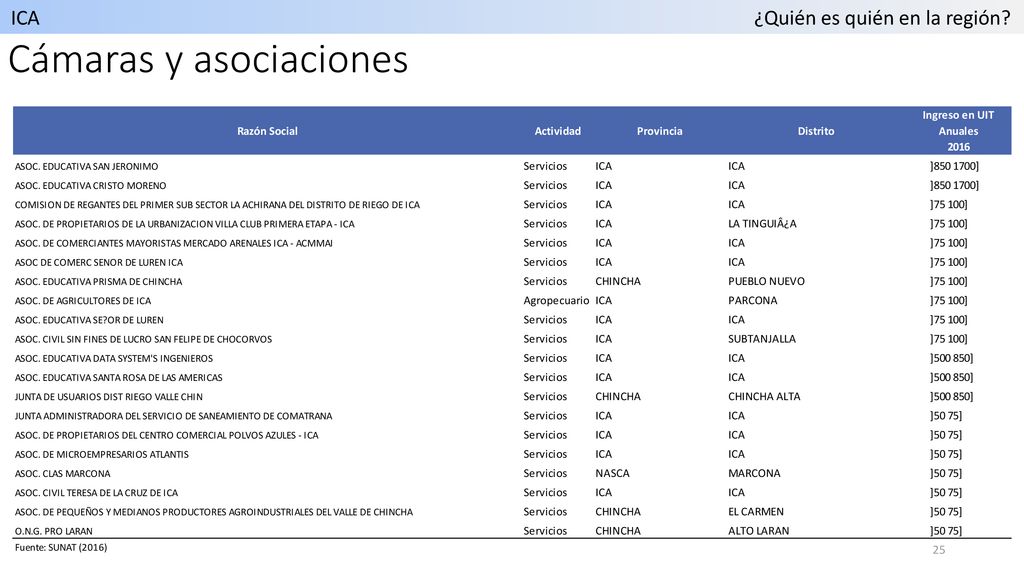This screenshot has height=576, width=1024.
Task: Select 'ASOC. EDUCATIVA CRISTO MORENO' row name
Action: point(90,185)
